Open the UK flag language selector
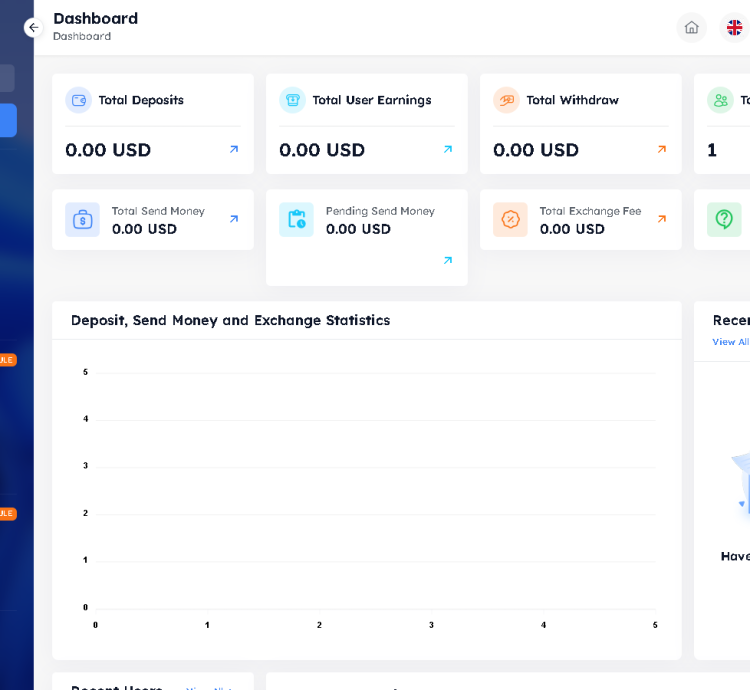750x690 pixels. (x=734, y=28)
